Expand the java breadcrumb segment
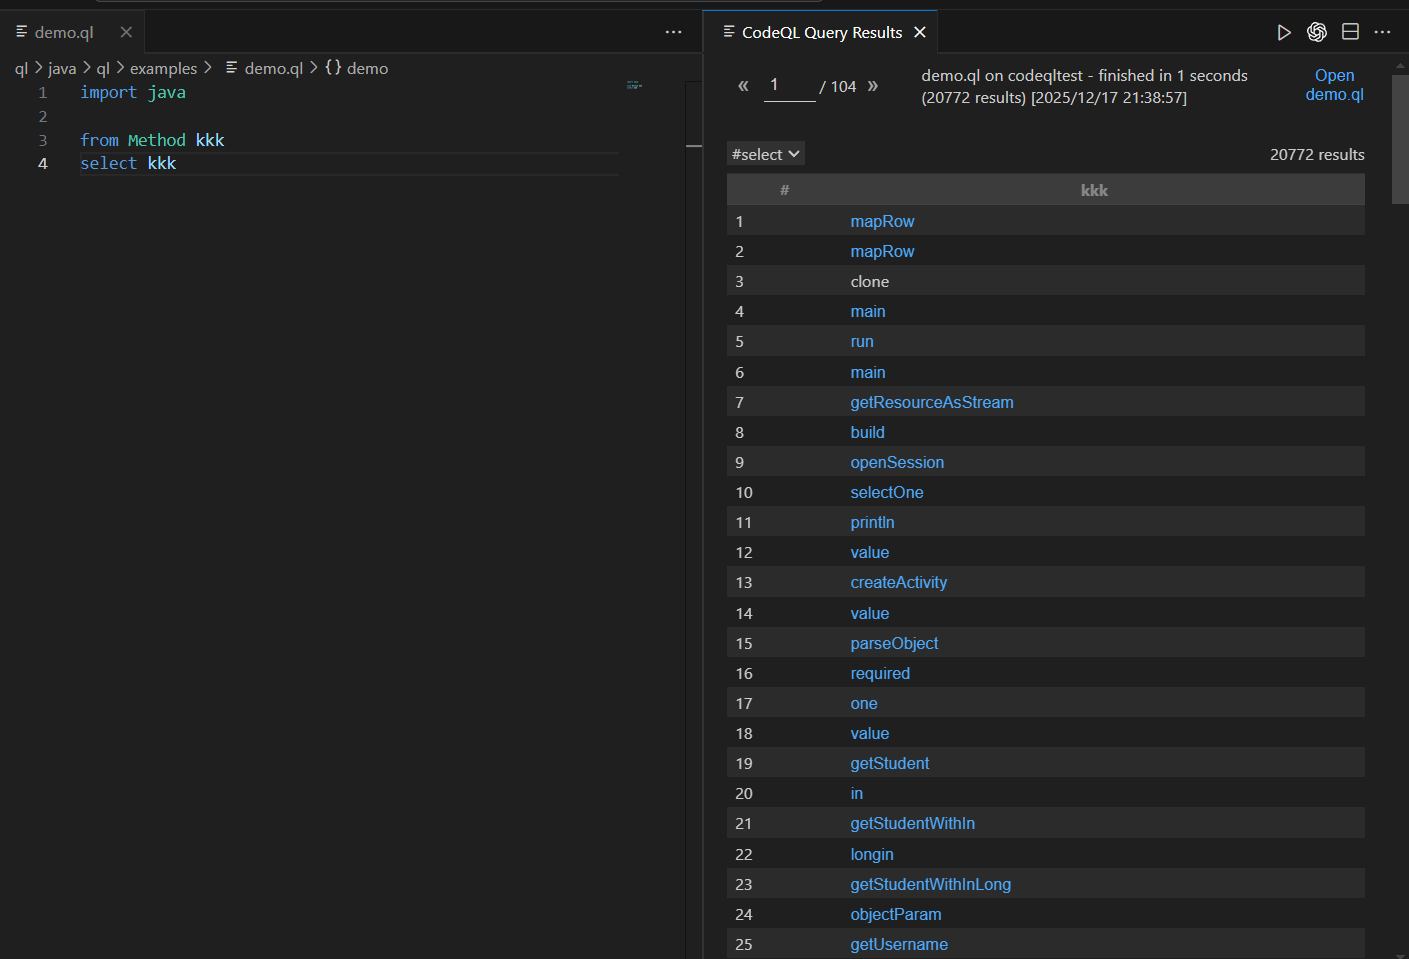Image resolution: width=1409 pixels, height=959 pixels. (x=62, y=68)
